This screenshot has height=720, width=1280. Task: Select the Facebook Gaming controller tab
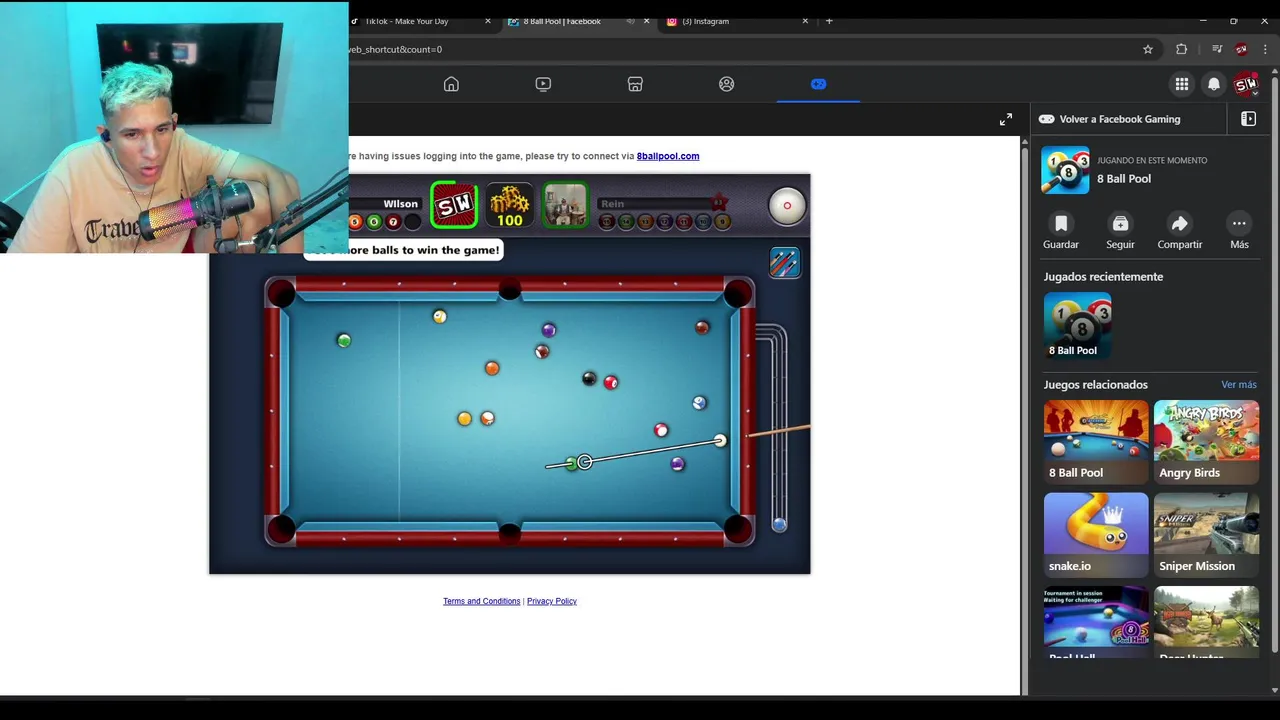tap(818, 84)
